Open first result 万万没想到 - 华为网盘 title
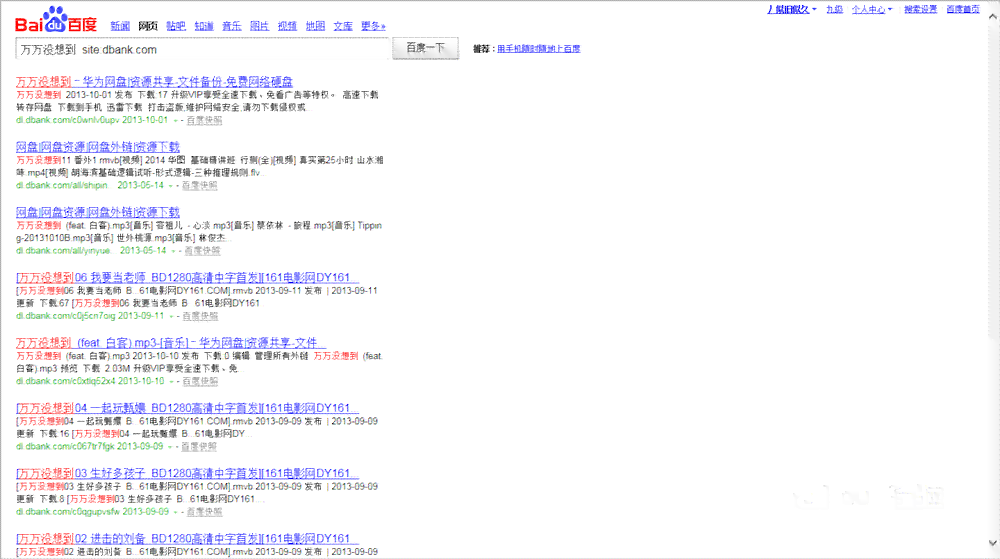The height and width of the screenshot is (559, 1000). pos(154,82)
